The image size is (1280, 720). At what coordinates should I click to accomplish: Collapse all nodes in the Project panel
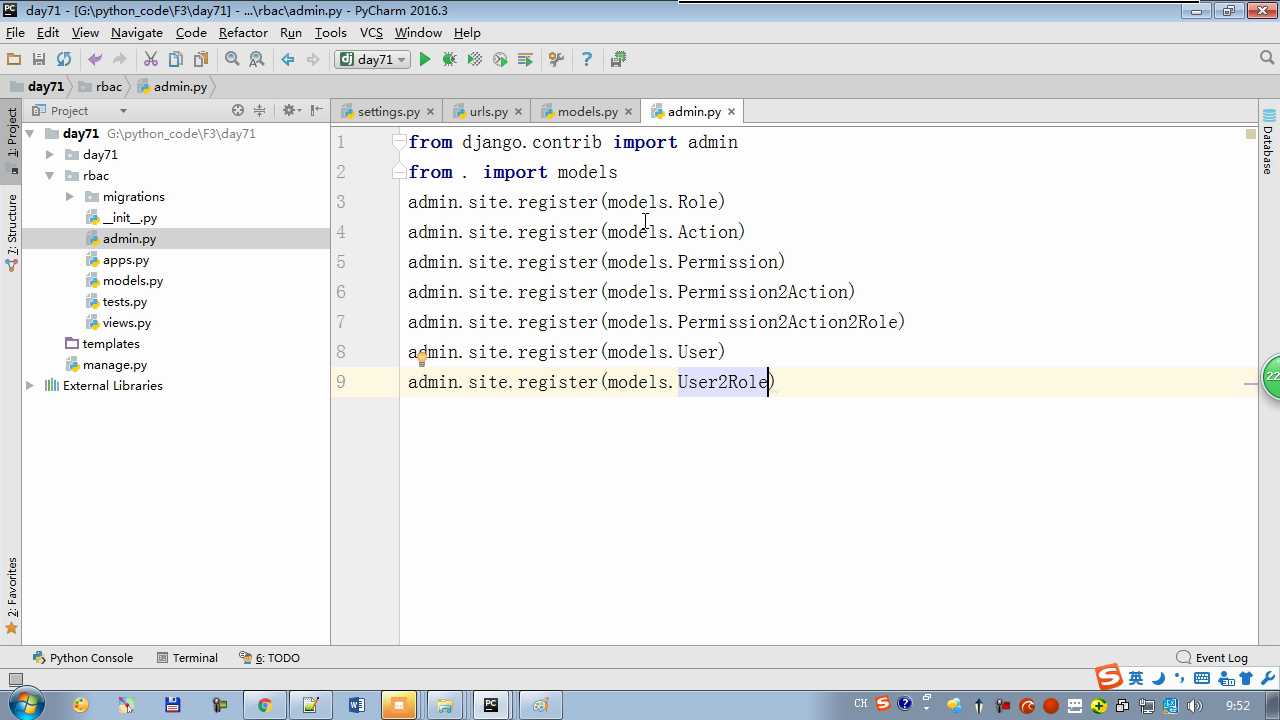click(x=260, y=111)
